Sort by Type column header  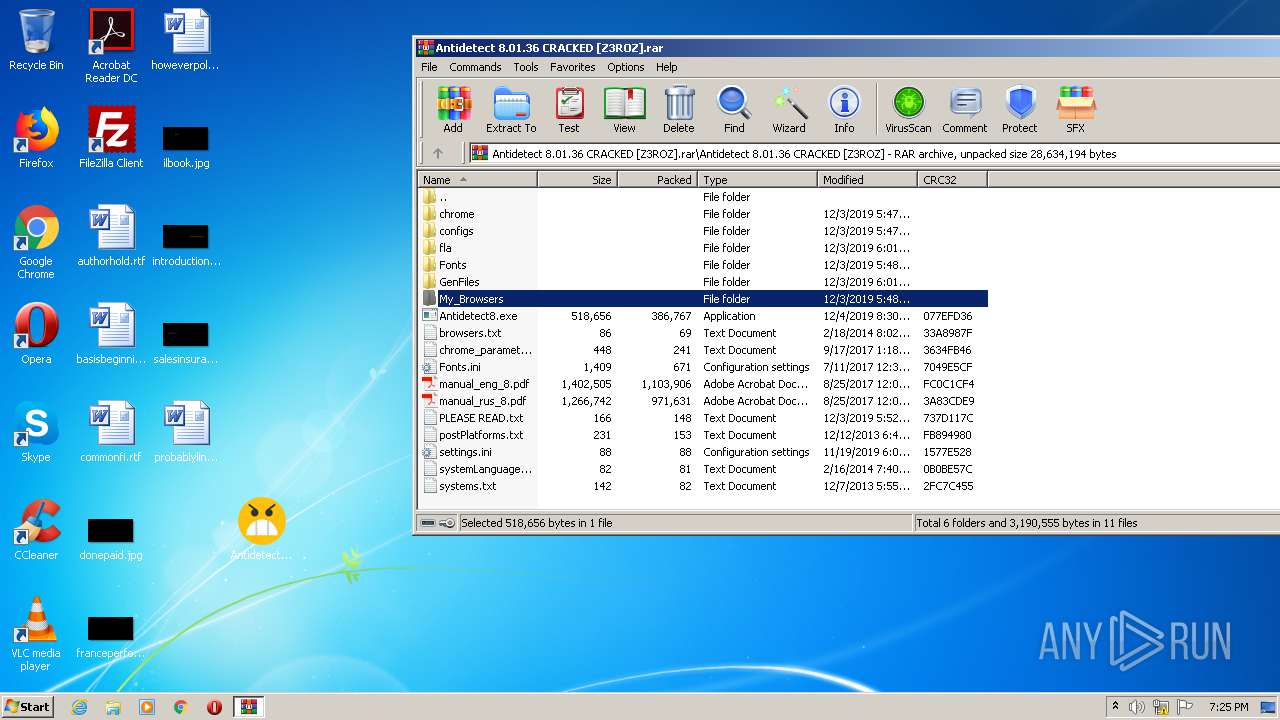pyautogui.click(x=757, y=180)
